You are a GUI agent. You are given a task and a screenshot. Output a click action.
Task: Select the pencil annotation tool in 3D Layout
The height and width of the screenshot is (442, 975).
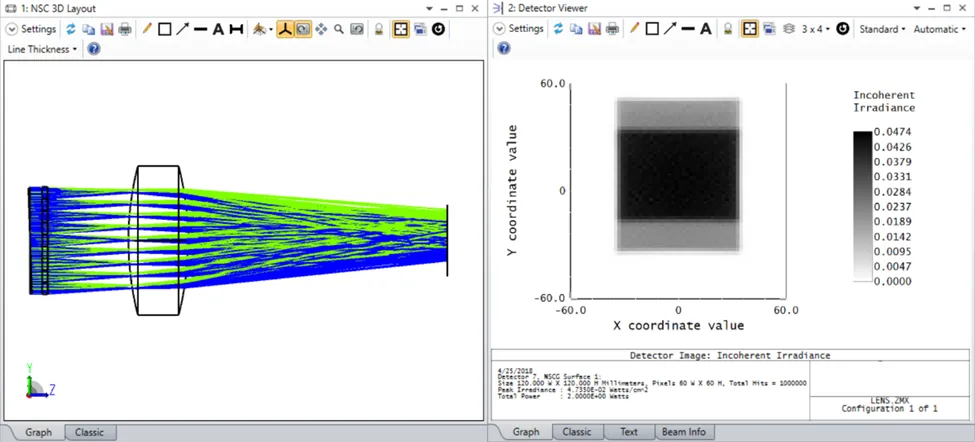coord(147,29)
